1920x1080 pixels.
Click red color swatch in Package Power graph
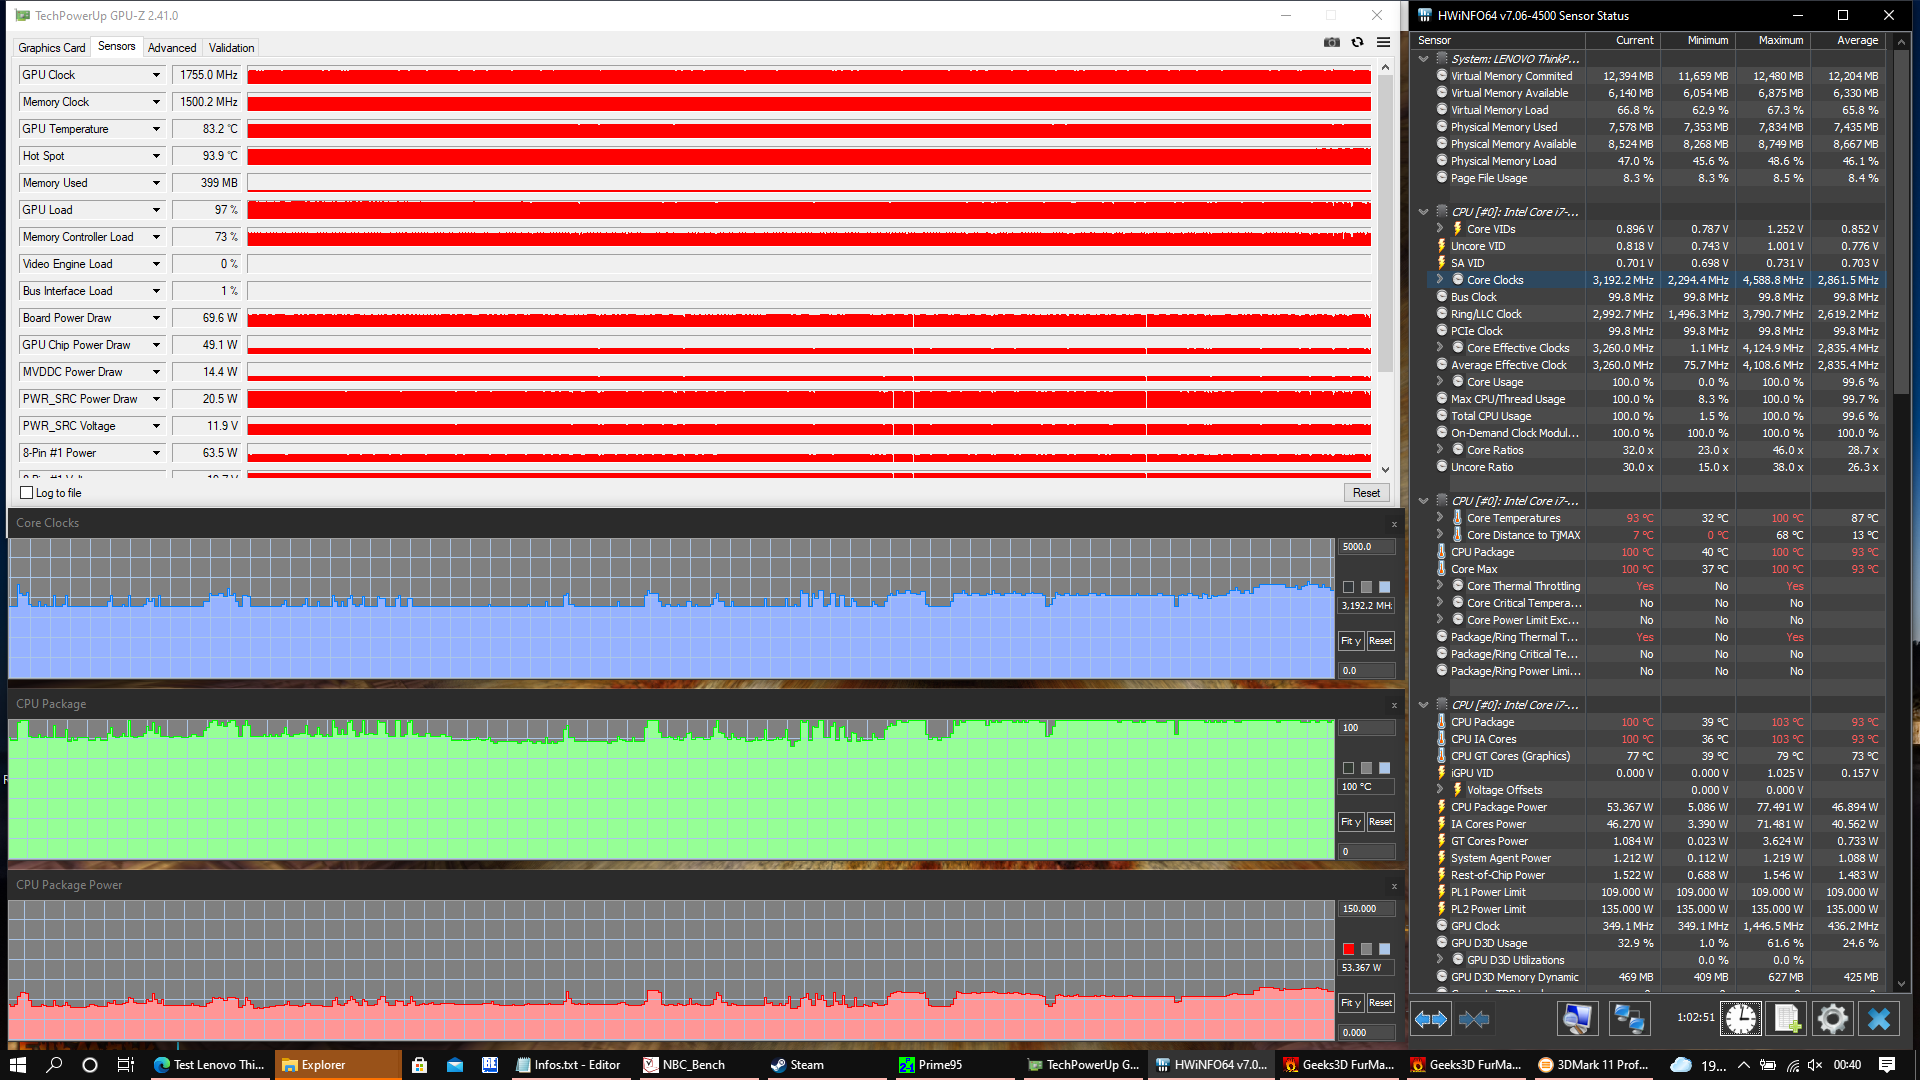[1348, 949]
